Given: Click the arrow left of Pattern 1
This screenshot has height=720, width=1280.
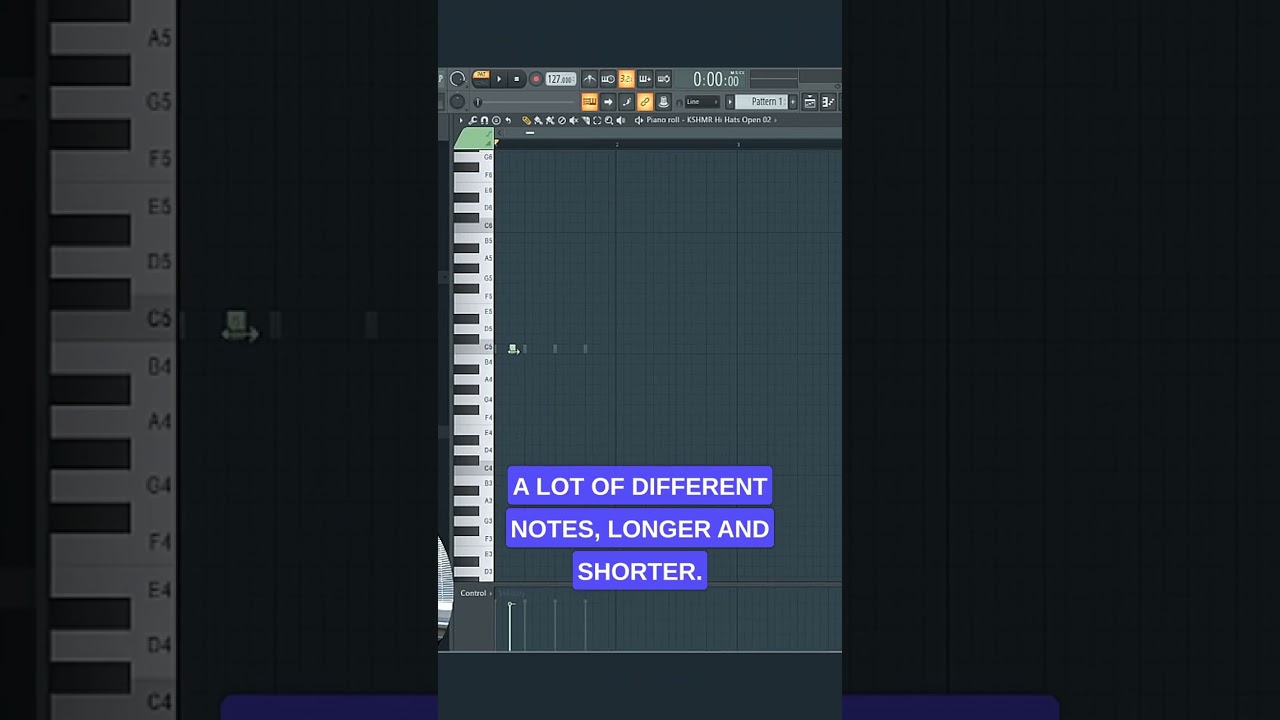Looking at the screenshot, I should coord(730,101).
